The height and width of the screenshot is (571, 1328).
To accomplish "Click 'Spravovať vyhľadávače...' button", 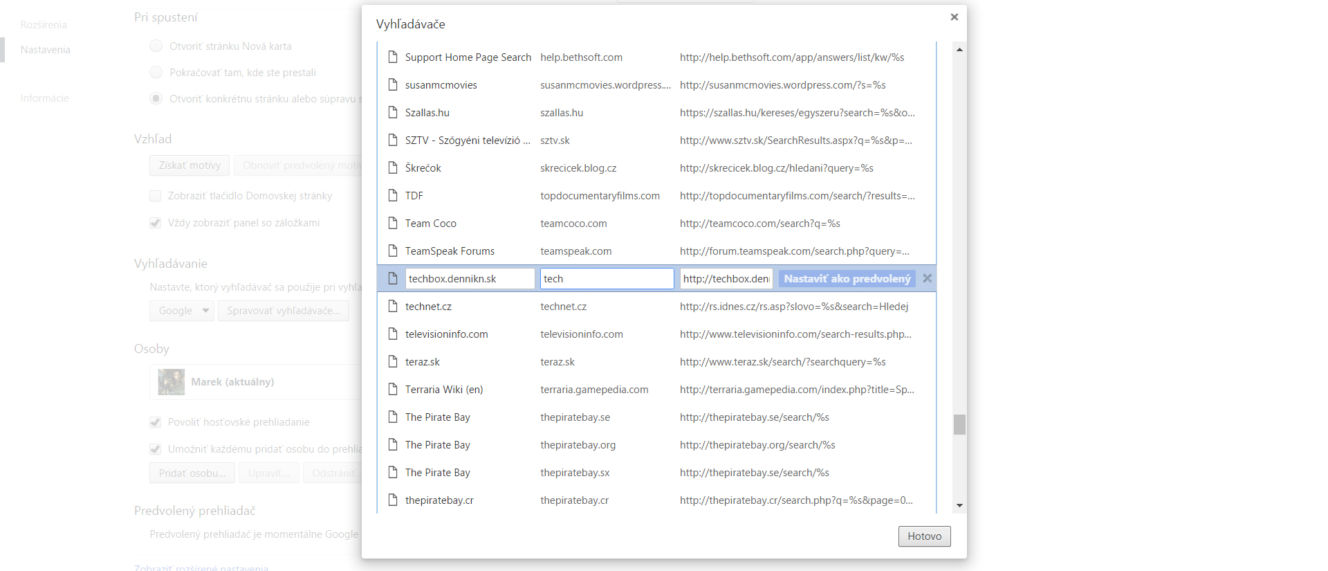I will 283,311.
